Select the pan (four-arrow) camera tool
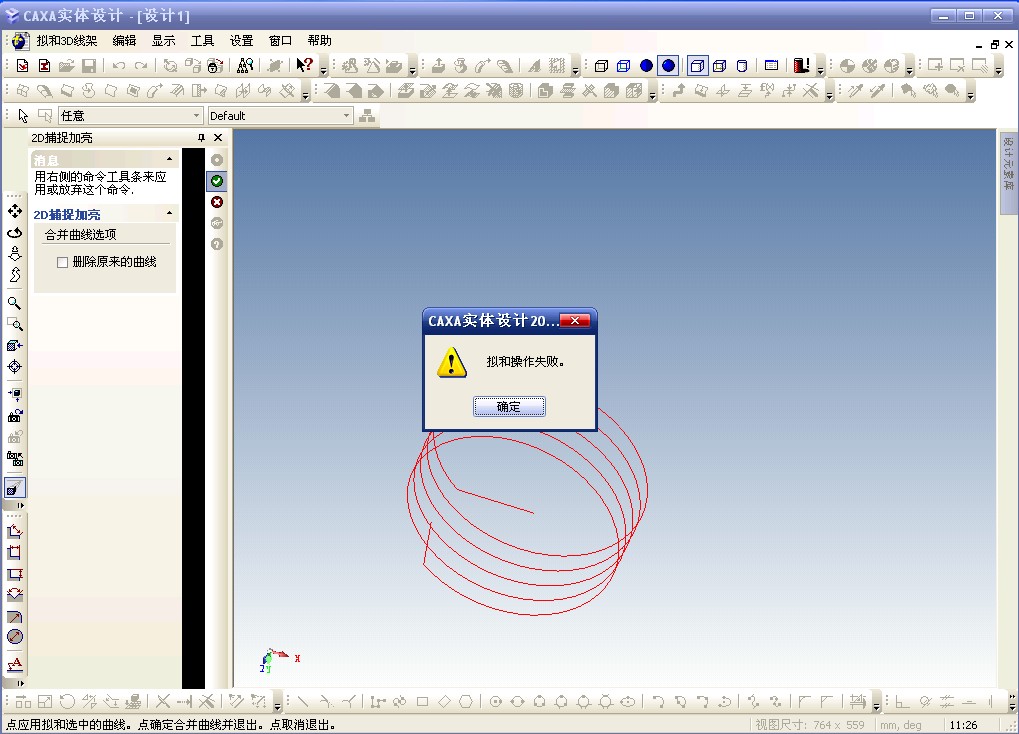This screenshot has width=1019, height=734. [x=14, y=211]
